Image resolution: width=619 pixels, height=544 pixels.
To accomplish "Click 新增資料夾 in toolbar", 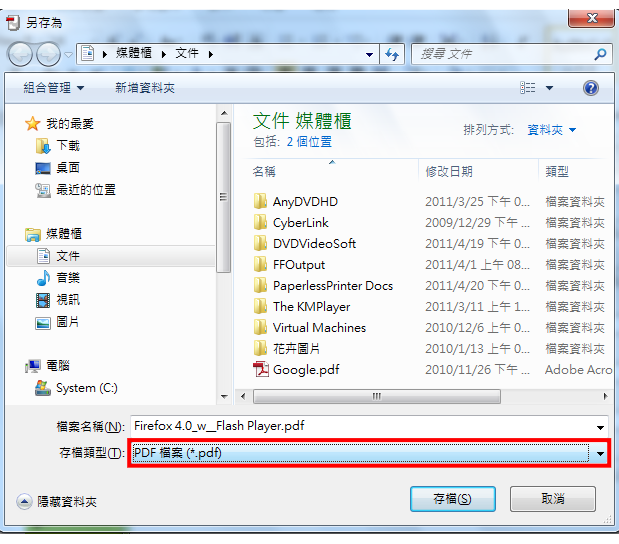I will (x=145, y=88).
